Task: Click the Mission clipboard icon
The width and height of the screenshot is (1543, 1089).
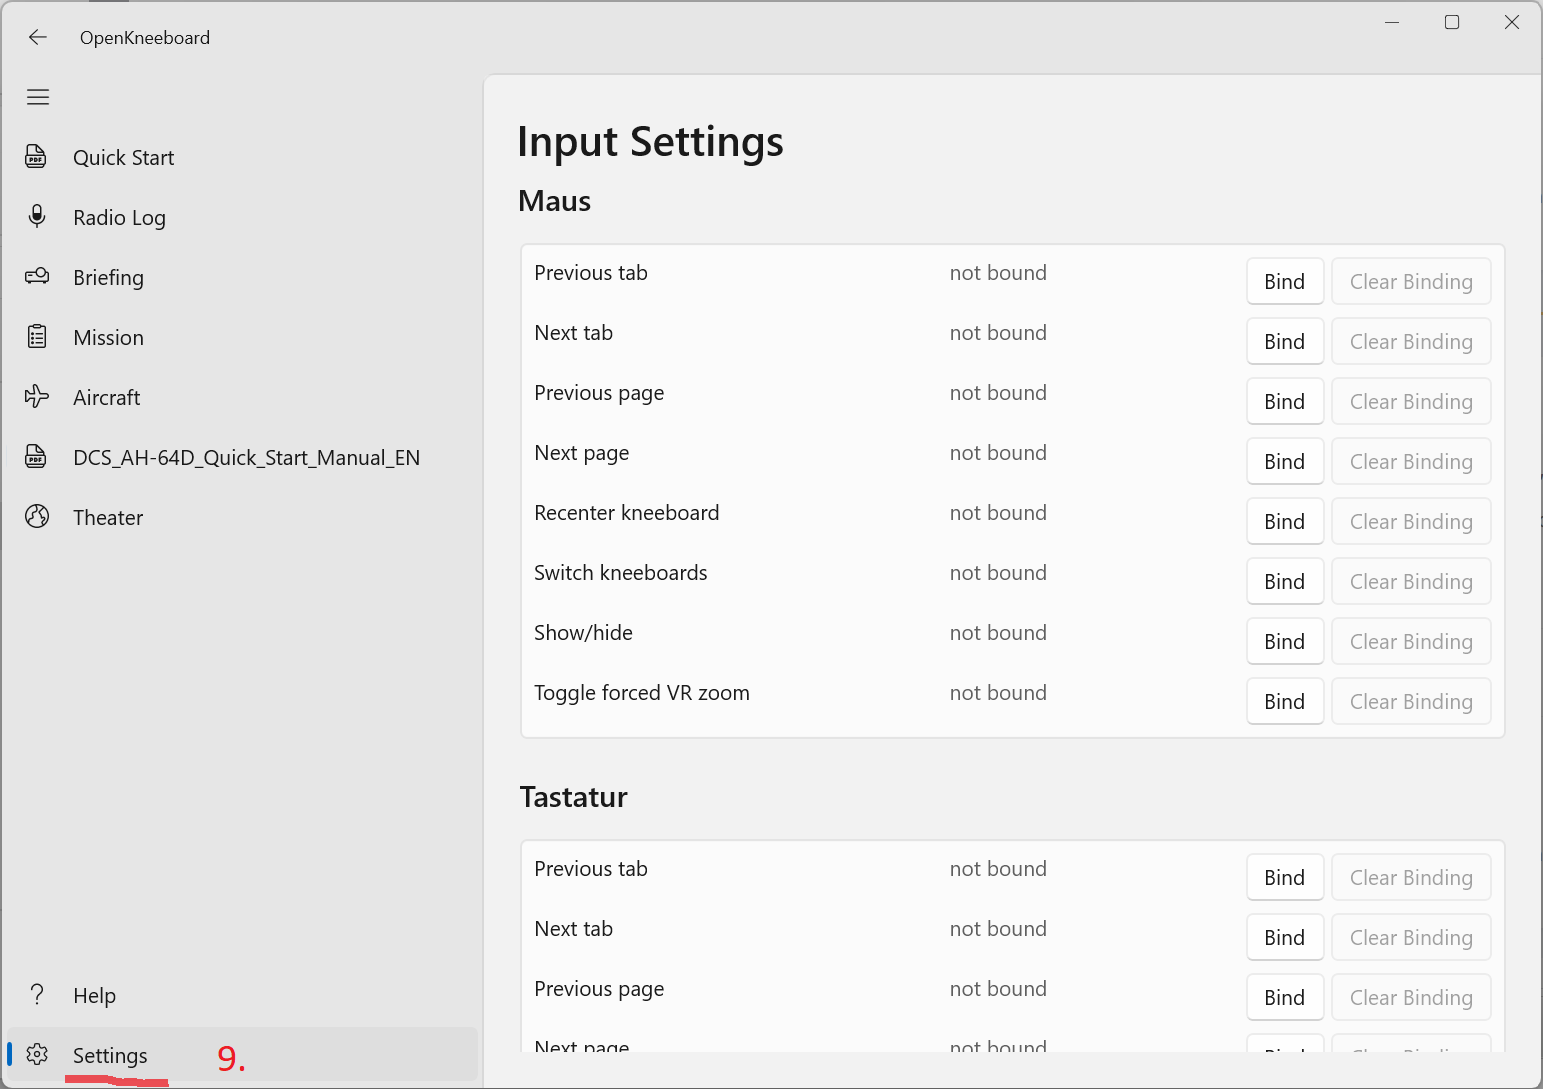Action: 37,337
